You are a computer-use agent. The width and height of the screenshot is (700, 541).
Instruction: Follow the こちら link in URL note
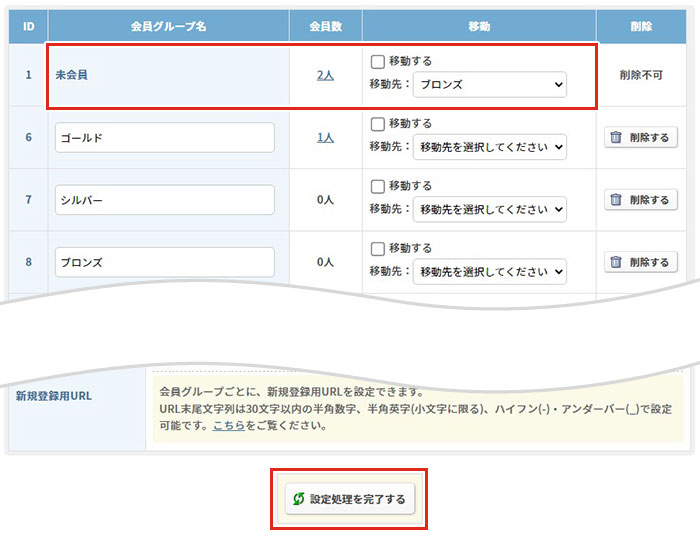coord(229,425)
